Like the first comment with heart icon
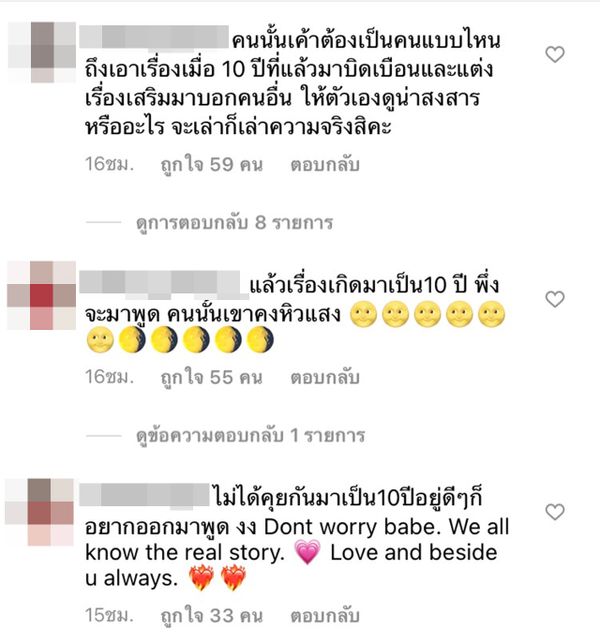 tap(555, 54)
